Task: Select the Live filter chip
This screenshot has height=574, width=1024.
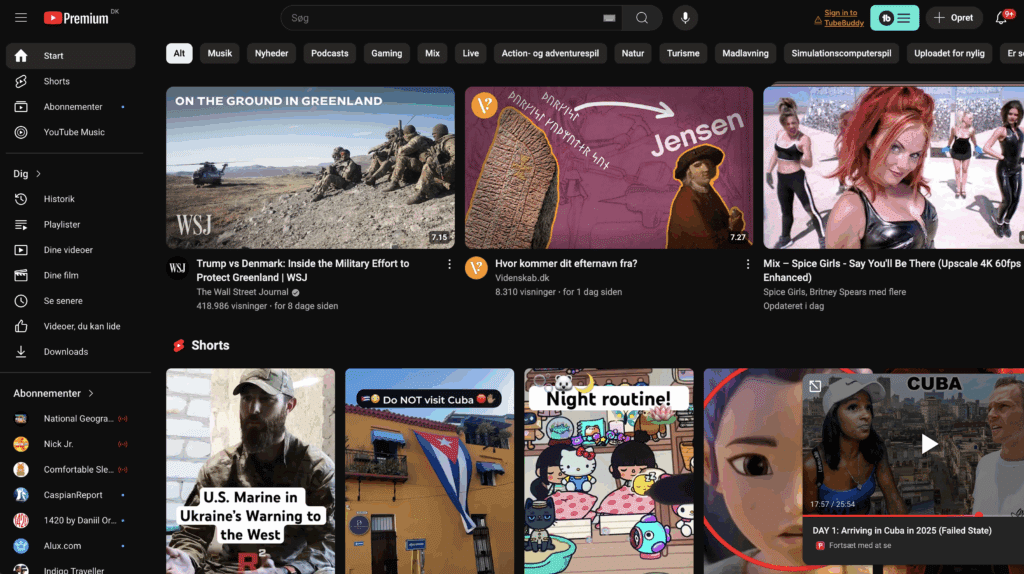Action: click(470, 54)
